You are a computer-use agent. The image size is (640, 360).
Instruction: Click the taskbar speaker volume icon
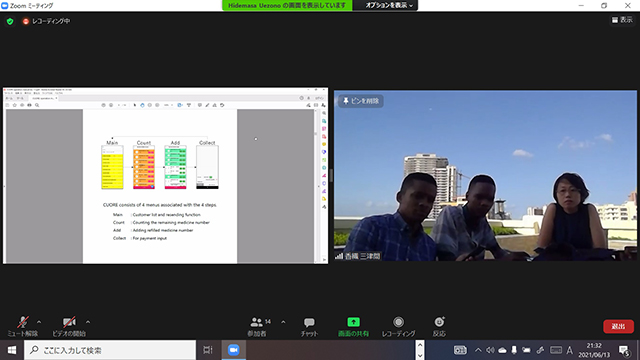click(490, 350)
